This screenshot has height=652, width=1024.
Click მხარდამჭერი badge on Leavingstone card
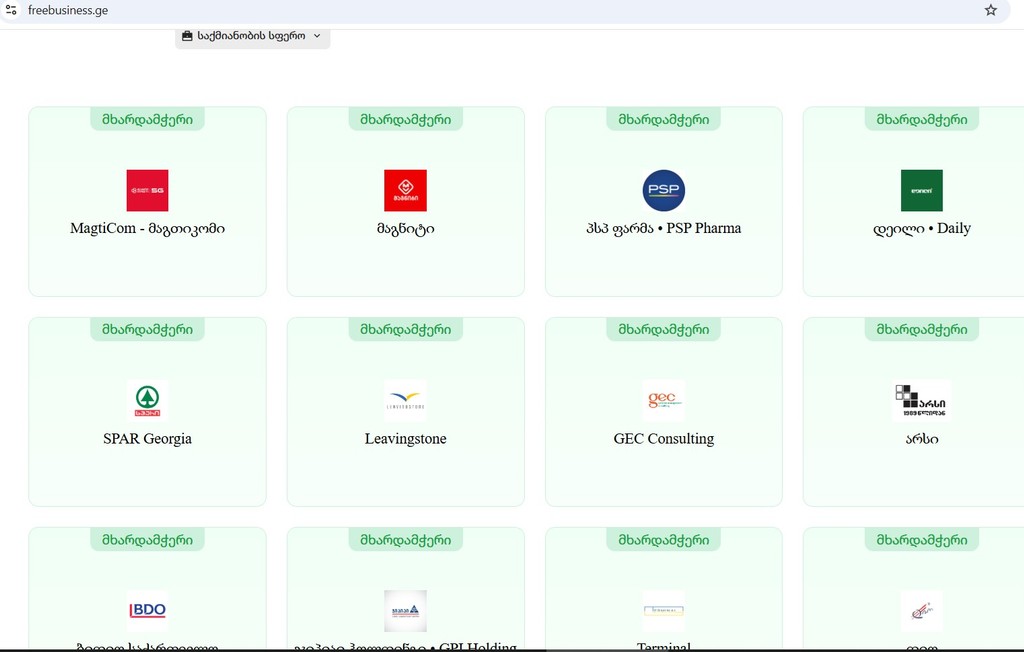pyautogui.click(x=406, y=329)
